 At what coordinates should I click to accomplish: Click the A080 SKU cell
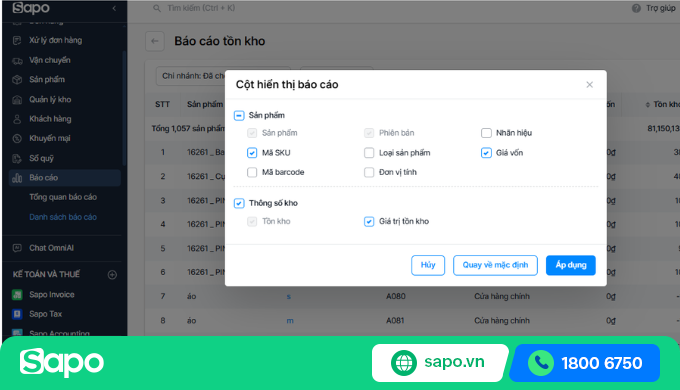[x=396, y=297]
